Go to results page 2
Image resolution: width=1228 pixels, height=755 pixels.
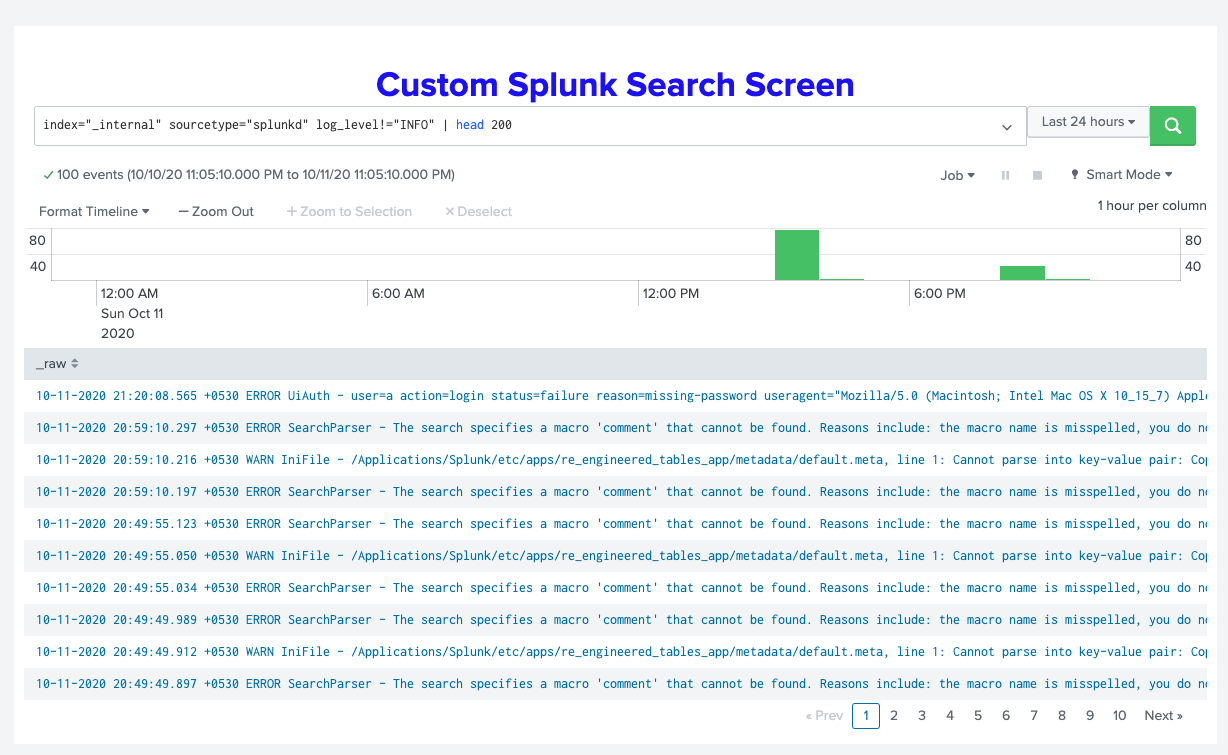point(894,715)
